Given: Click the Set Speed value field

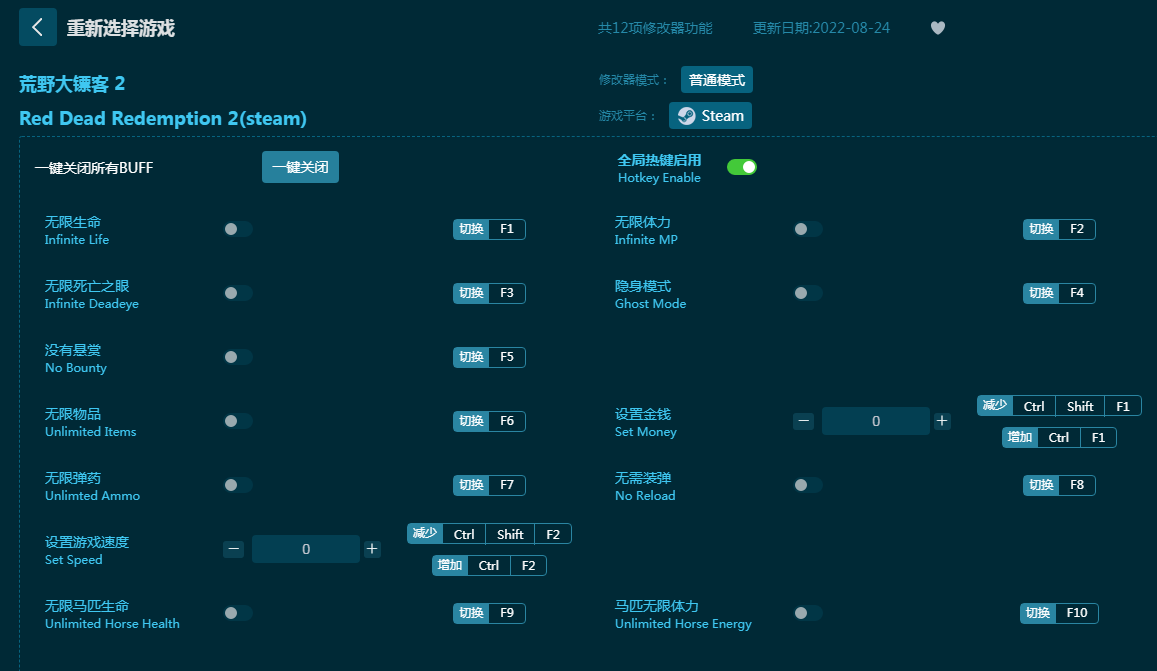Looking at the screenshot, I should tap(305, 549).
